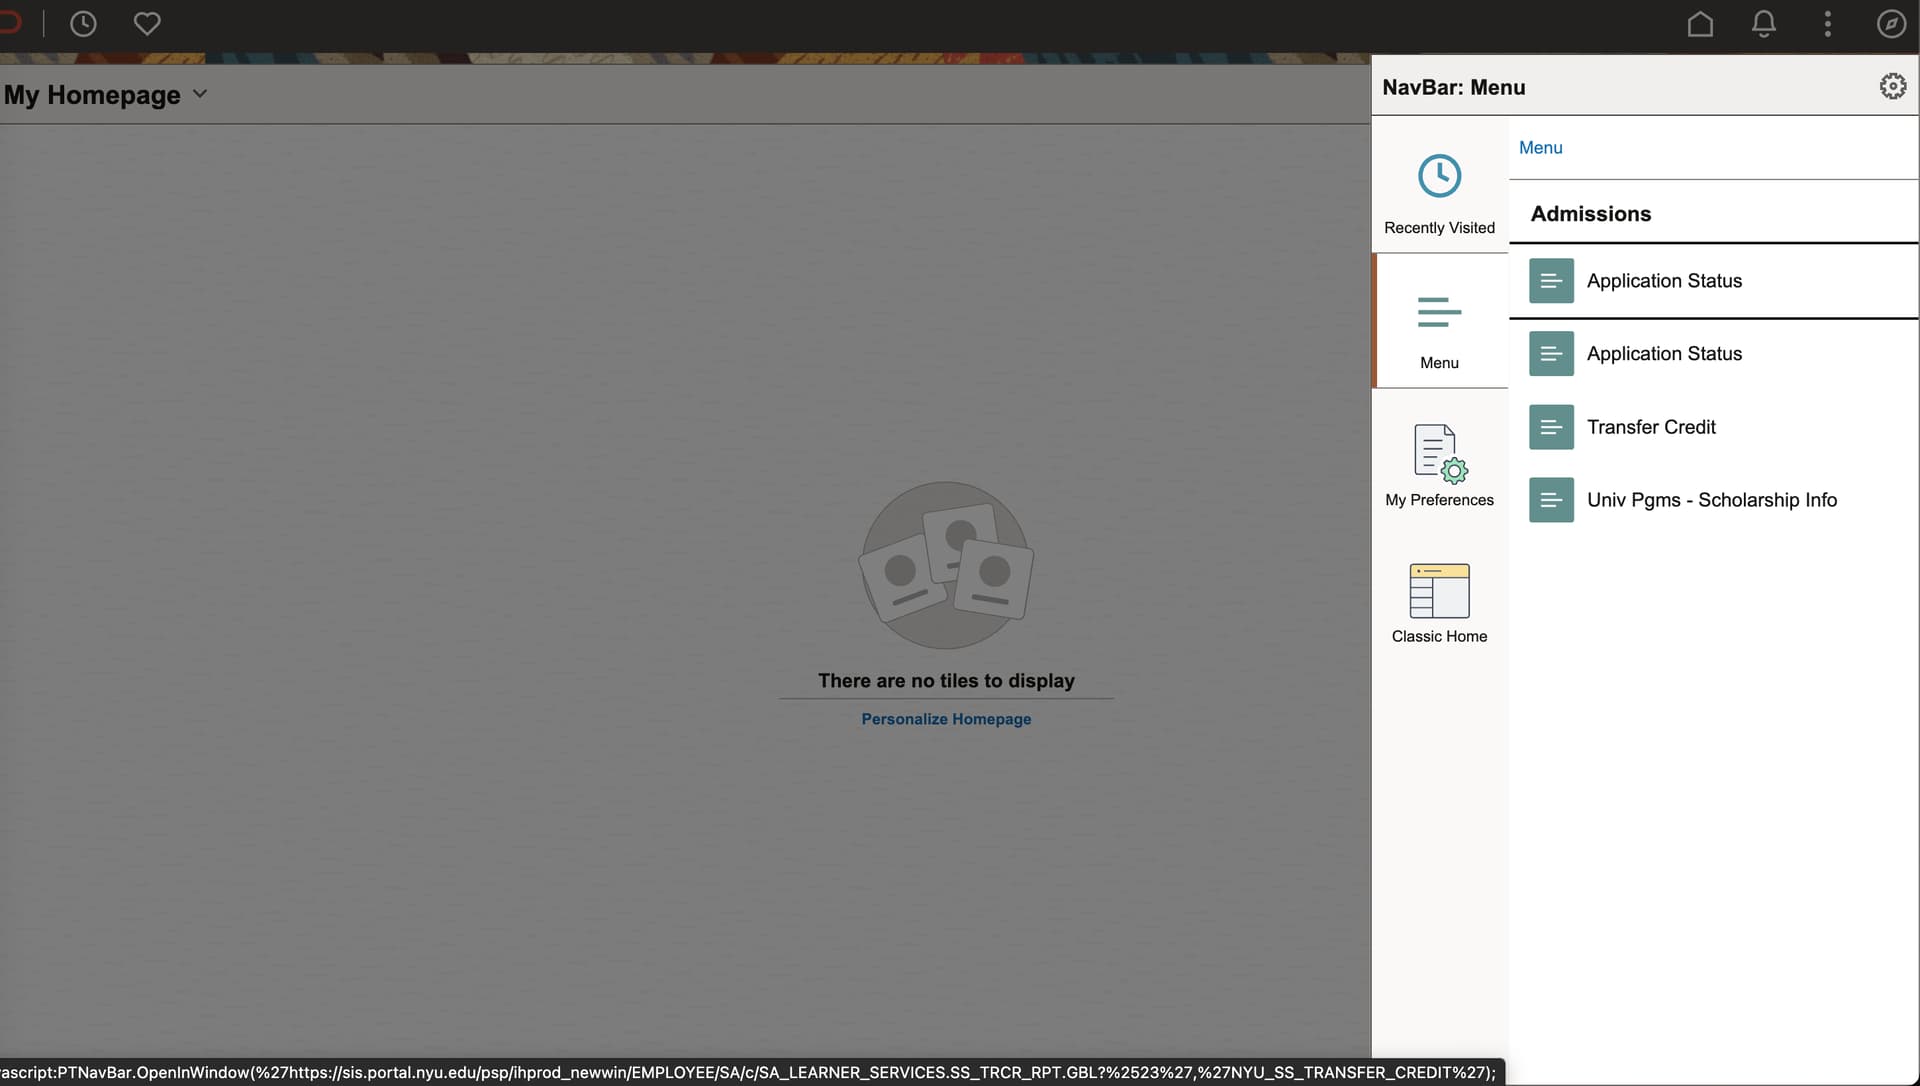This screenshot has height=1086, width=1920.
Task: Click the NavBar settings gear icon
Action: 1892,87
